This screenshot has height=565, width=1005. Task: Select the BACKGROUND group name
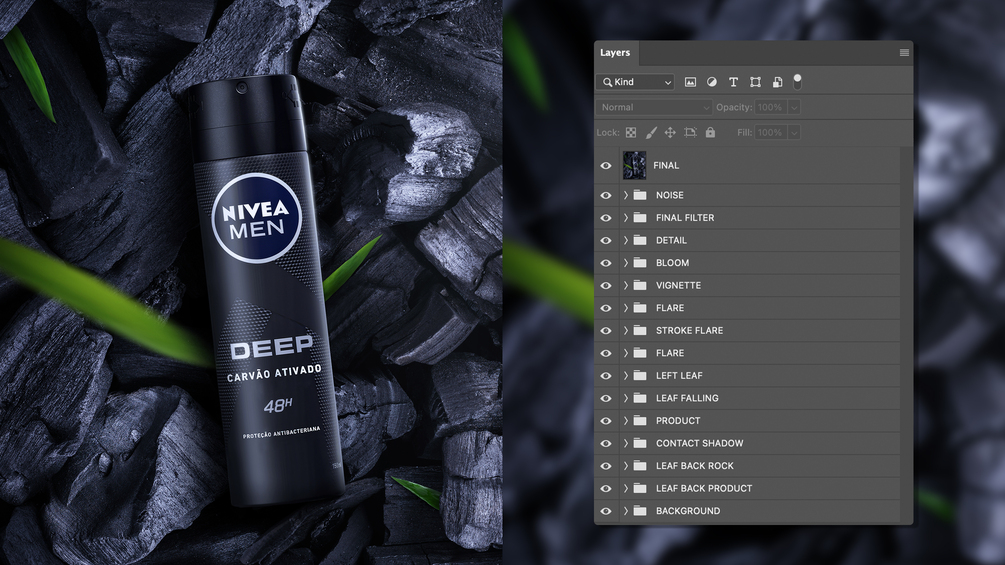[x=688, y=511]
